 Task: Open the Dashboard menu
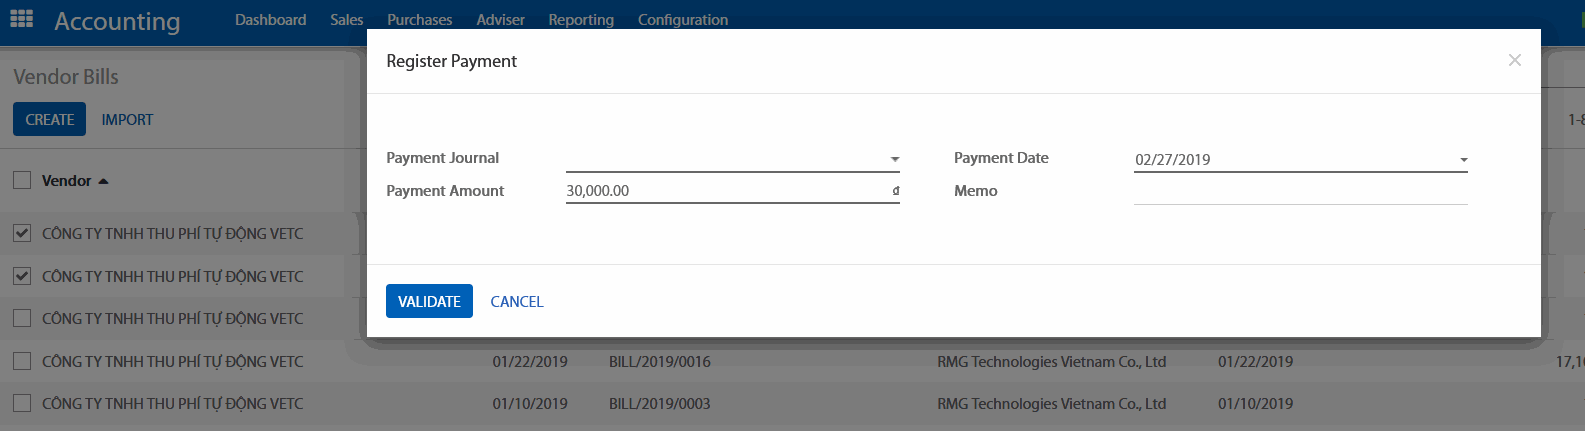click(270, 20)
